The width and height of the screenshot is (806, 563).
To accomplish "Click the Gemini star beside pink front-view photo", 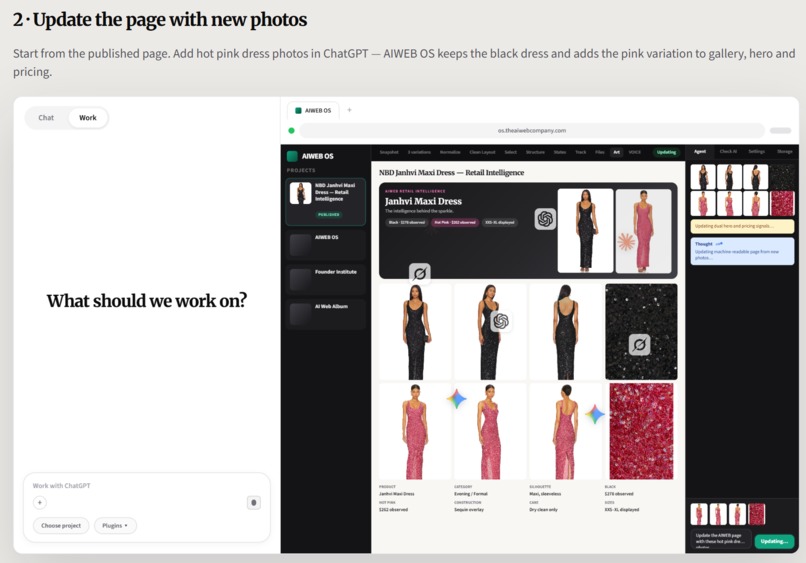I will tap(456, 398).
